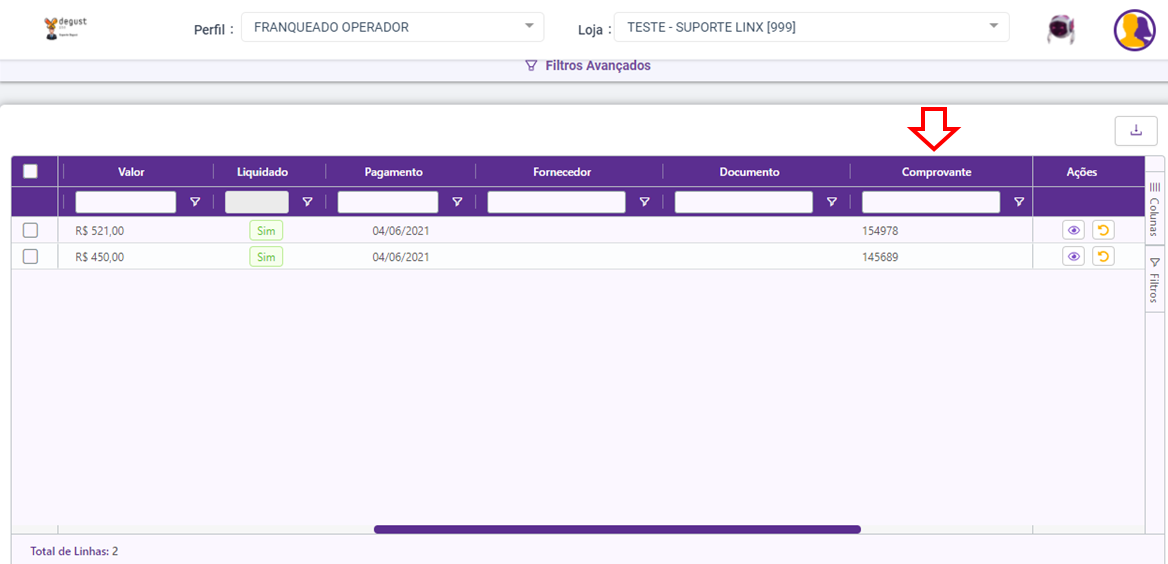Image resolution: width=1168 pixels, height=564 pixels.
Task: Click the export download icon button
Action: [x=1135, y=131]
